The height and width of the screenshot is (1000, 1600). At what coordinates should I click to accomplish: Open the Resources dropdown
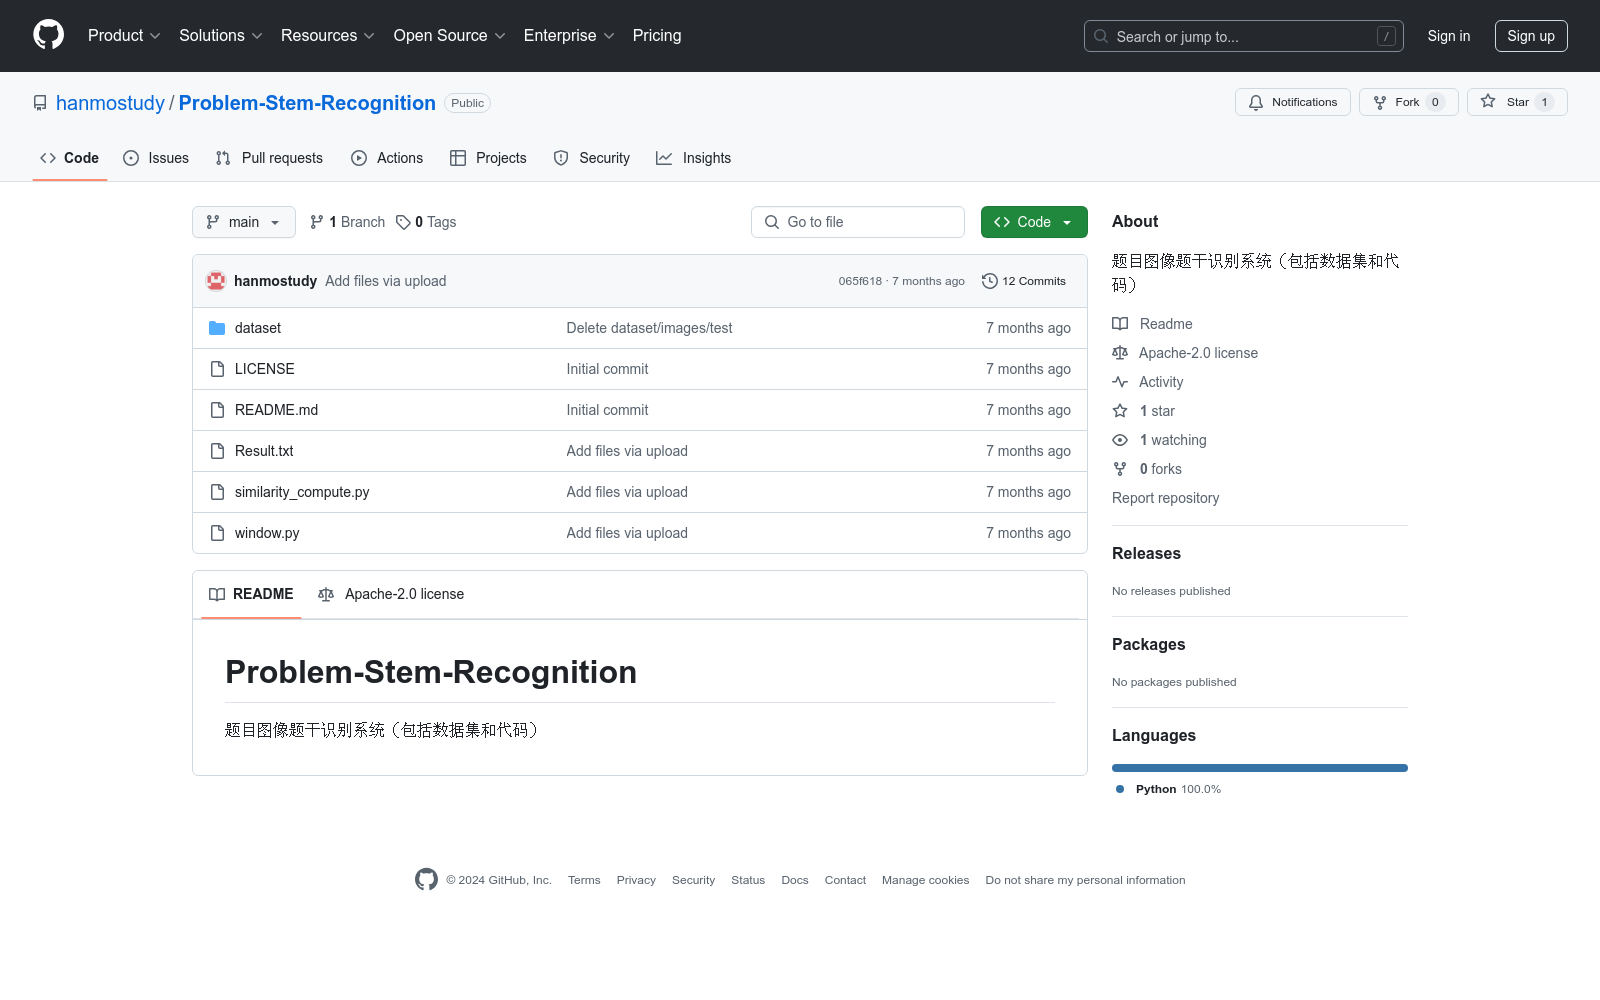pos(328,36)
